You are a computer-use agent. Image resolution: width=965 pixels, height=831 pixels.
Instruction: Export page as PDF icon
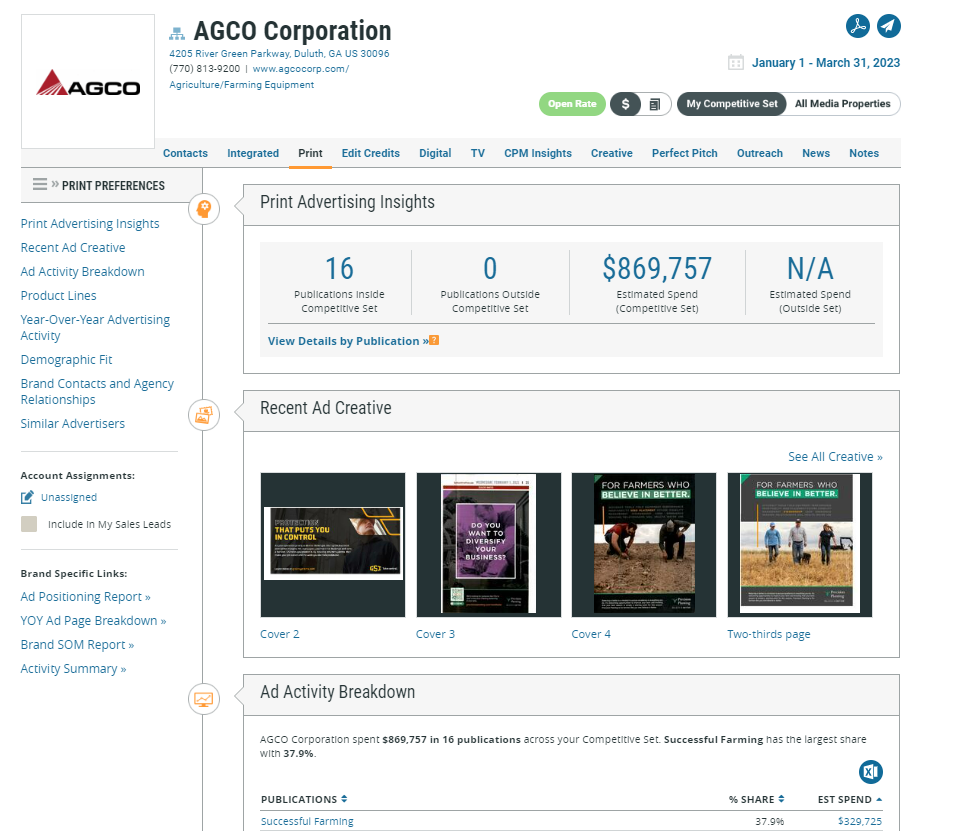click(x=857, y=26)
